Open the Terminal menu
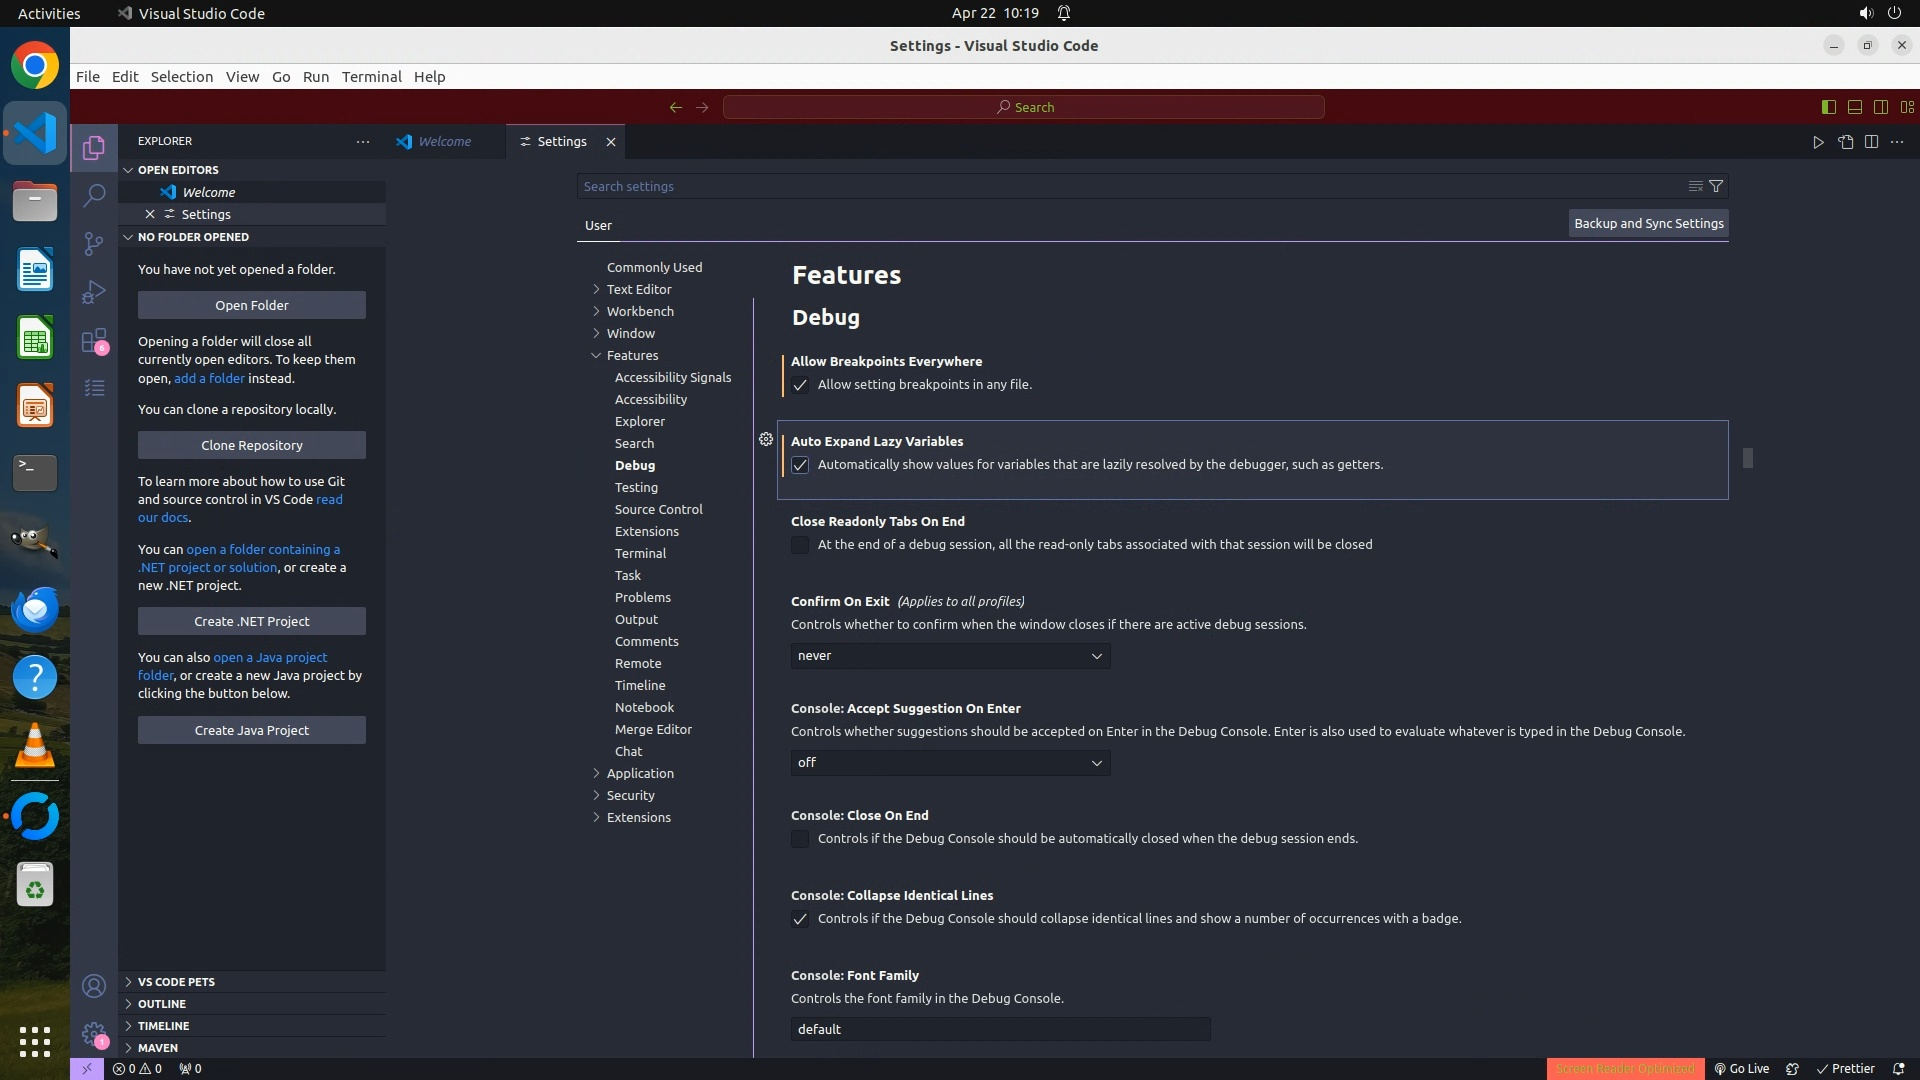Viewport: 1920px width, 1080px height. 371,77
